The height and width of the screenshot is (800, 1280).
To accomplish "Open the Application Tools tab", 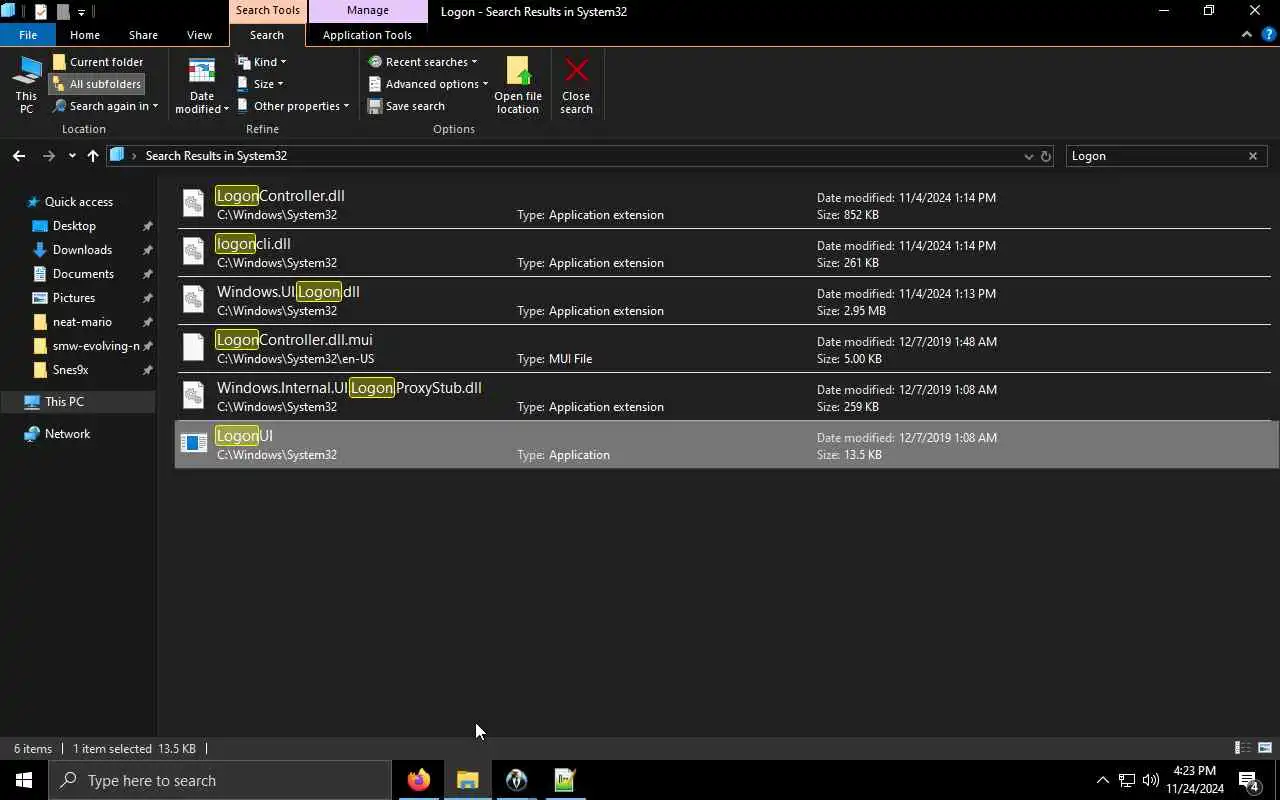I will 367,35.
